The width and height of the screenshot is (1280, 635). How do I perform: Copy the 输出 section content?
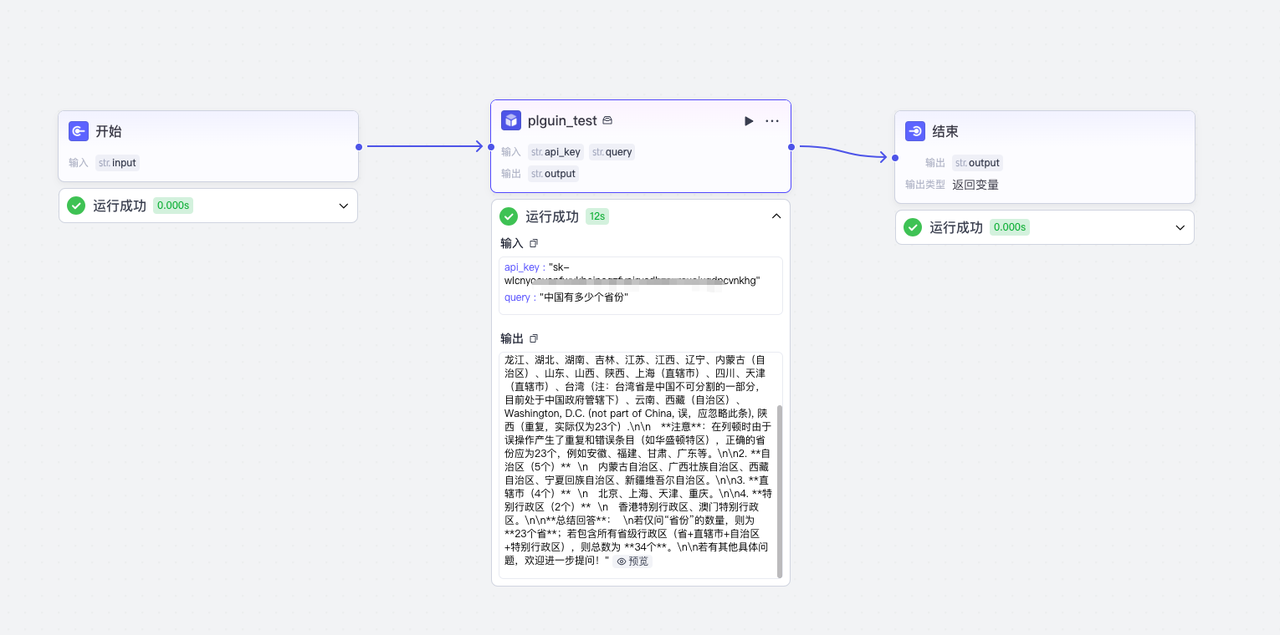pyautogui.click(x=533, y=338)
